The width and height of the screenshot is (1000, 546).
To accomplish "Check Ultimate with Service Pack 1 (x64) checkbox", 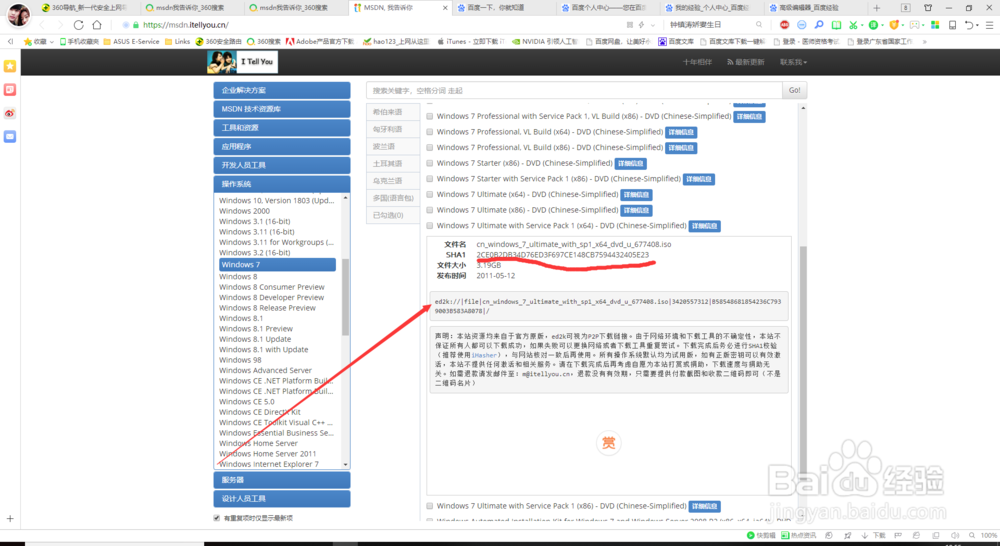I will (430, 226).
